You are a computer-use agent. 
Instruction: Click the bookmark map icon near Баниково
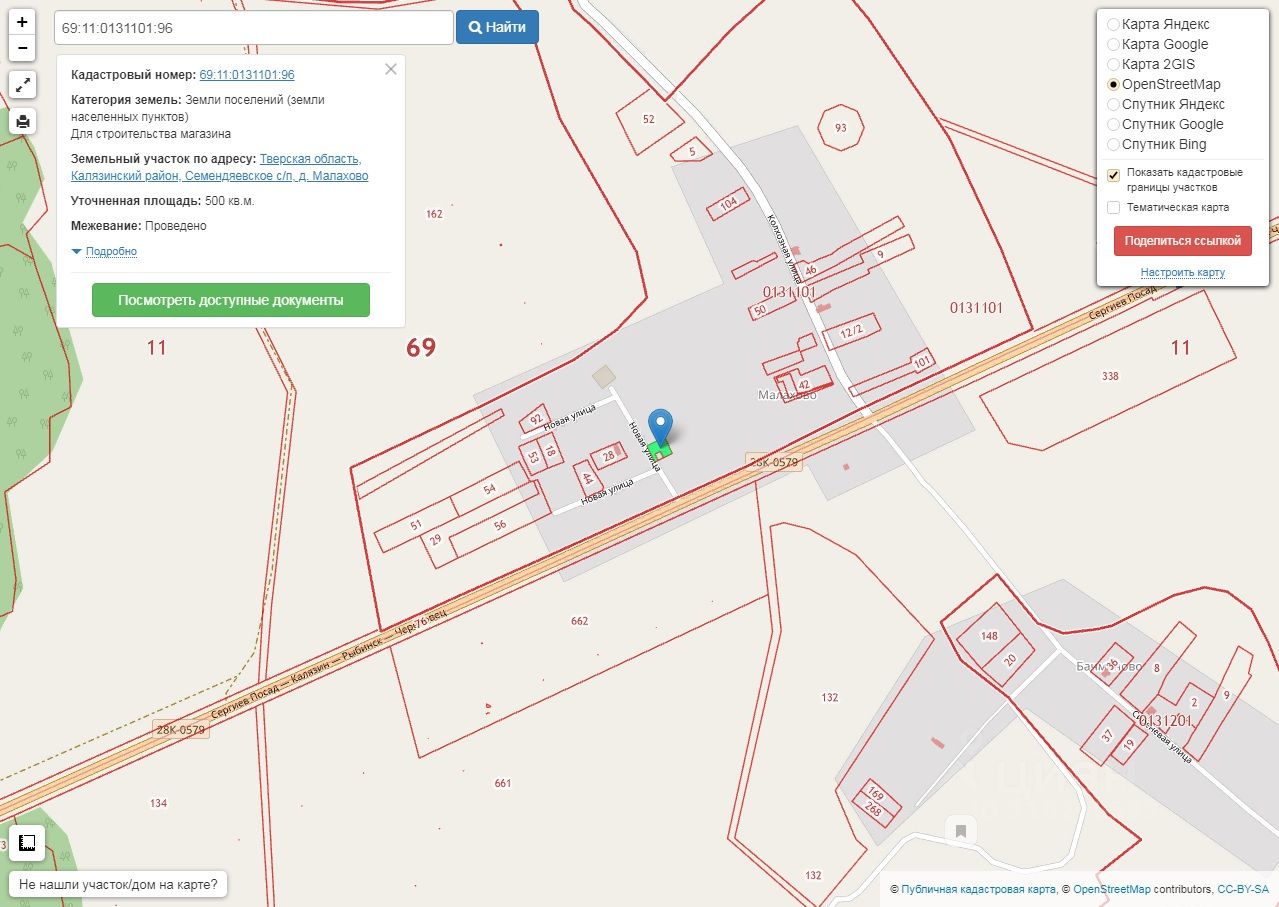click(x=960, y=830)
